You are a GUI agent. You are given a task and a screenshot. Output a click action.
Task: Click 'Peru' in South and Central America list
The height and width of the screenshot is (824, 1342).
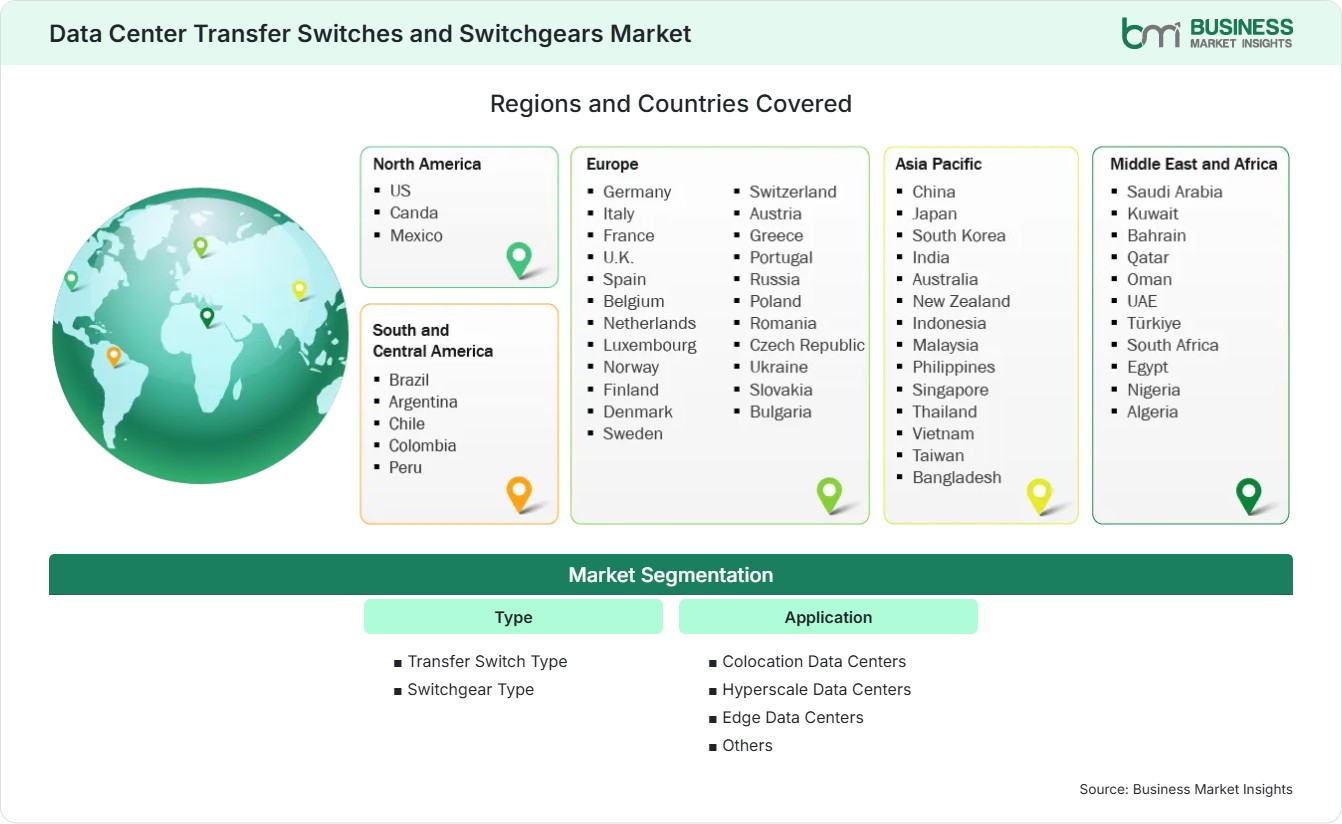coord(405,467)
